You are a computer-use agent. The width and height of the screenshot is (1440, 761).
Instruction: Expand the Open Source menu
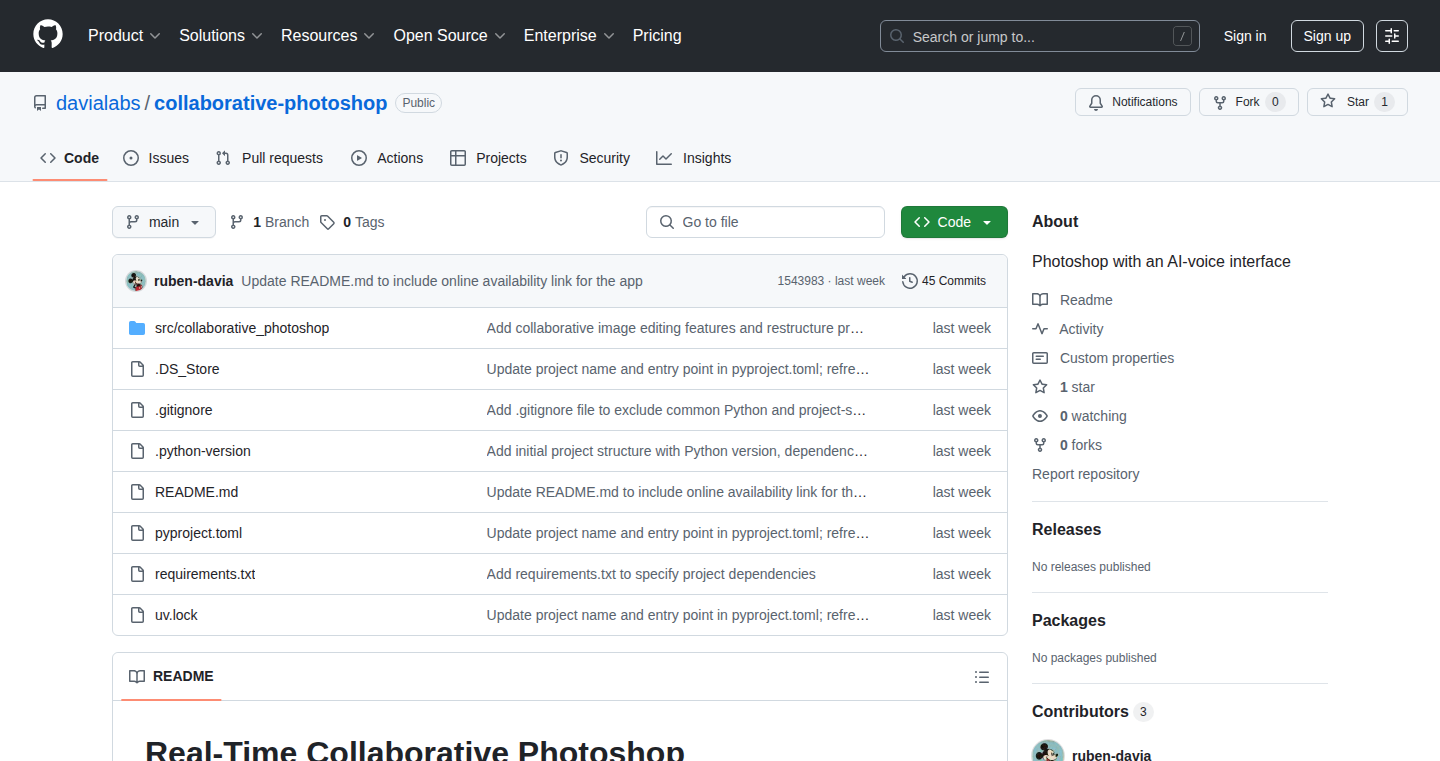click(449, 36)
